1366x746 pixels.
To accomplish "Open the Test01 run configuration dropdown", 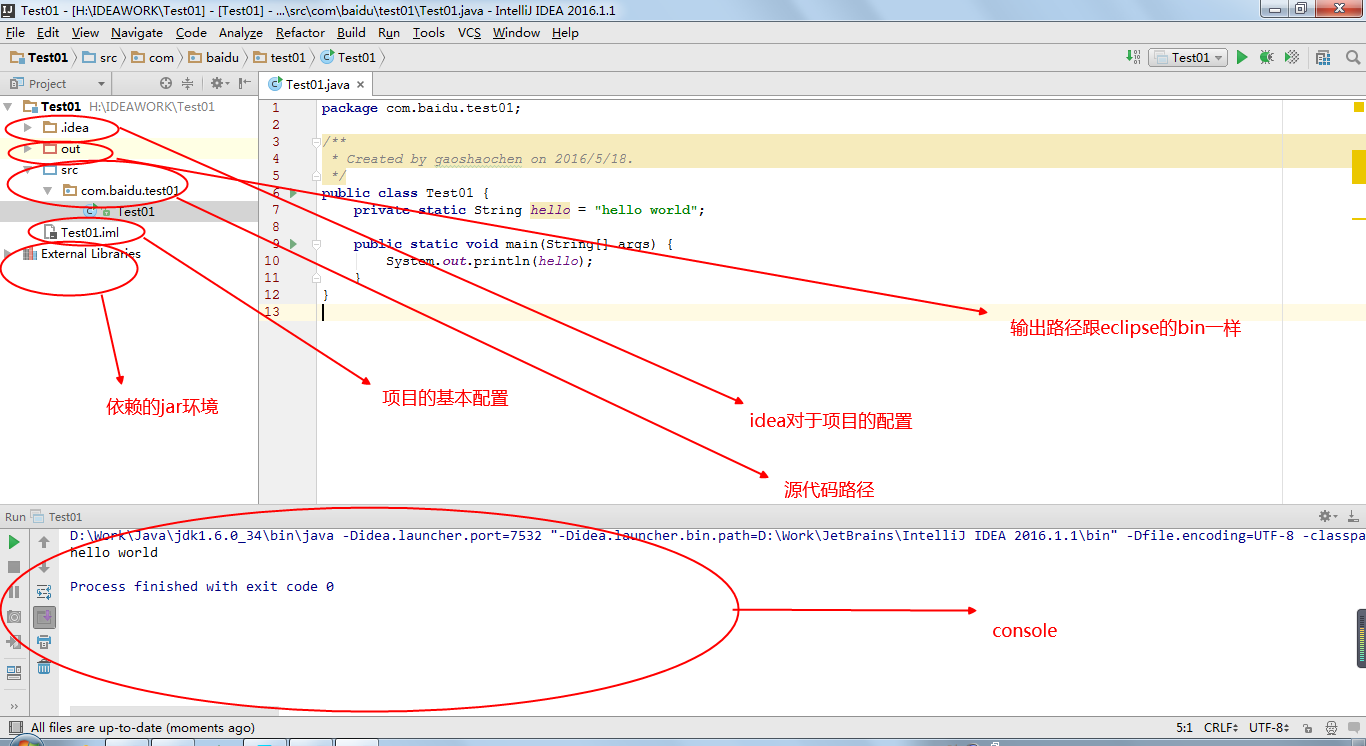I will pyautogui.click(x=1188, y=57).
